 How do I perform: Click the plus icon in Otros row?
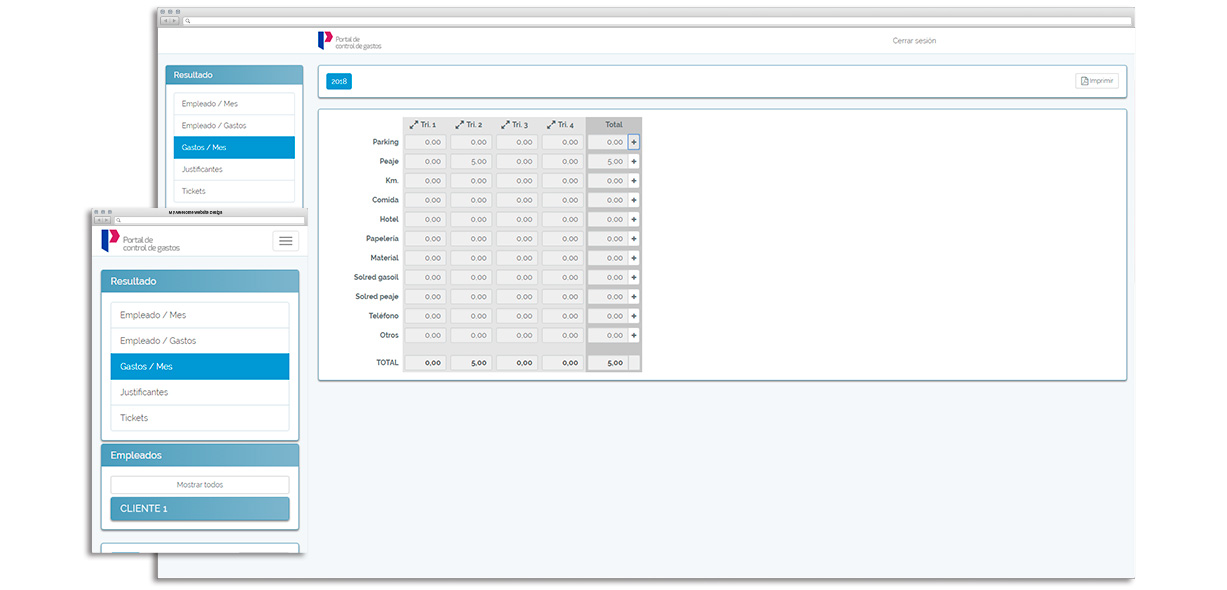(634, 335)
